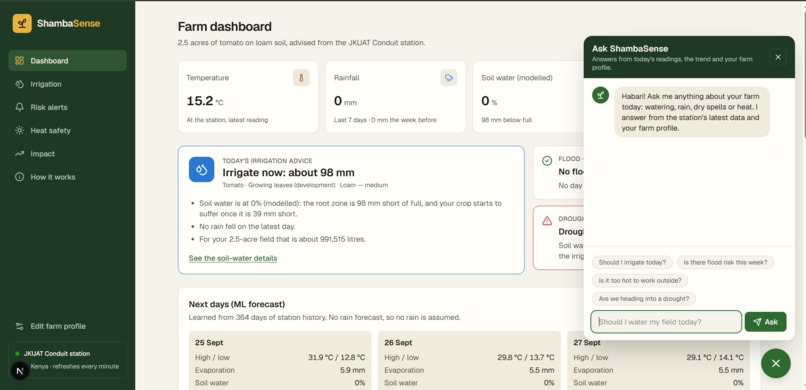The width and height of the screenshot is (806, 390).
Task: Click the Edit farm profile sliders icon
Action: 20,326
